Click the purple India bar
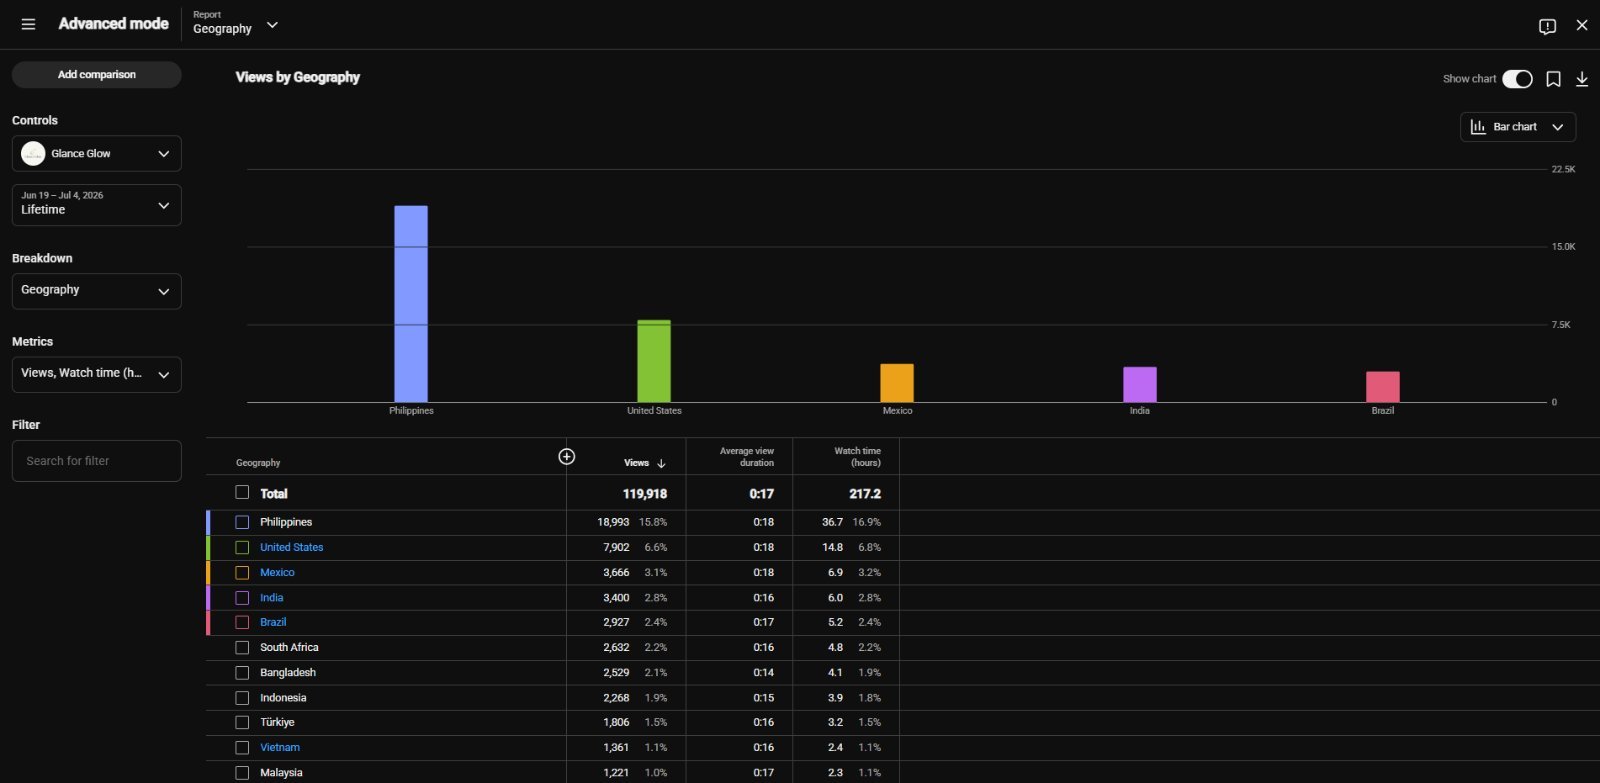The image size is (1600, 783). [x=1140, y=385]
